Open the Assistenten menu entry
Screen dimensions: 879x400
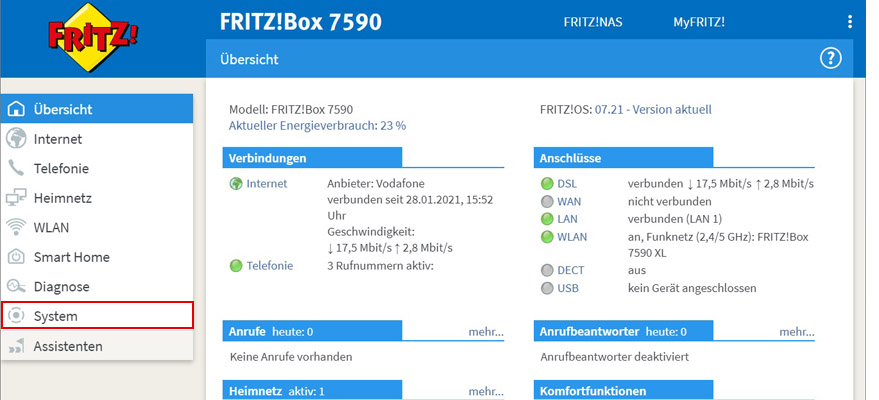pos(68,346)
